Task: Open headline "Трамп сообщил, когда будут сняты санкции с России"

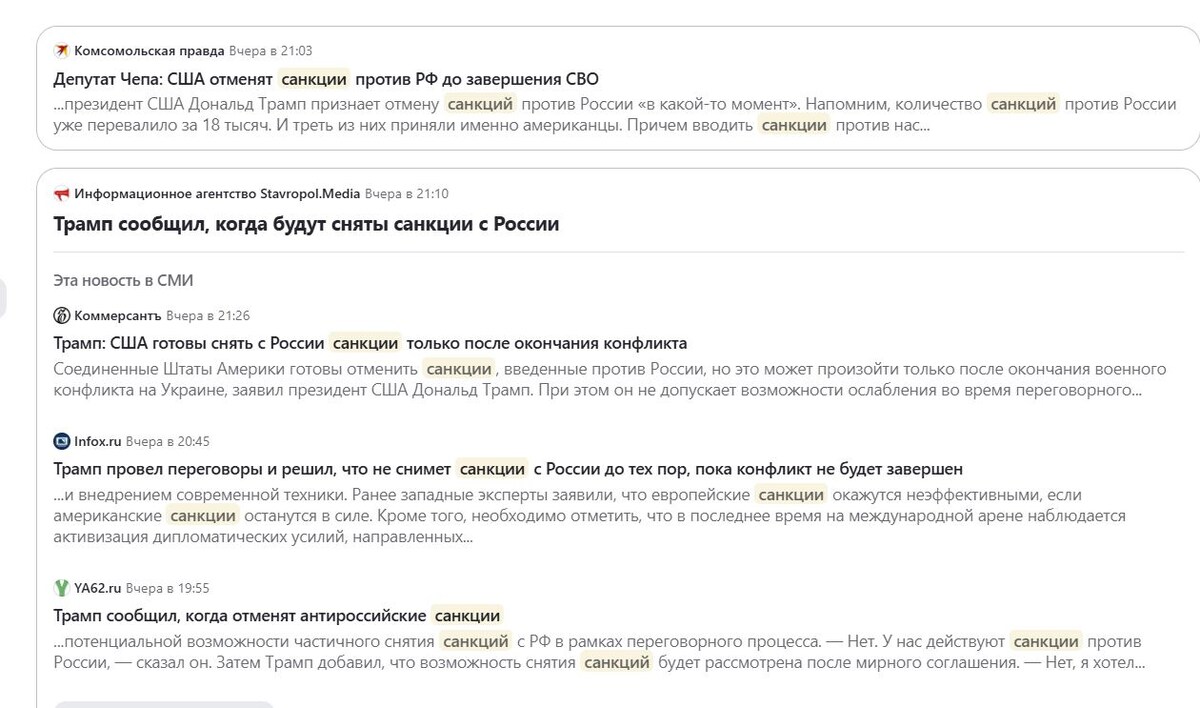Action: pyautogui.click(x=306, y=224)
